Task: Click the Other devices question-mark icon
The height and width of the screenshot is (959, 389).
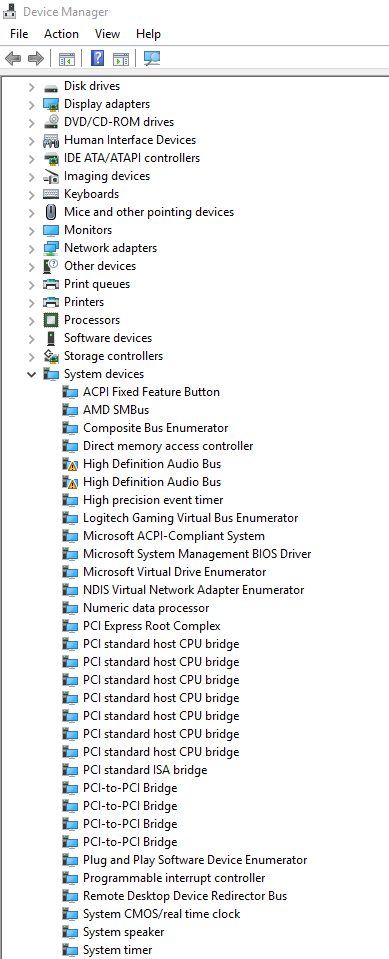Action: tap(51, 266)
